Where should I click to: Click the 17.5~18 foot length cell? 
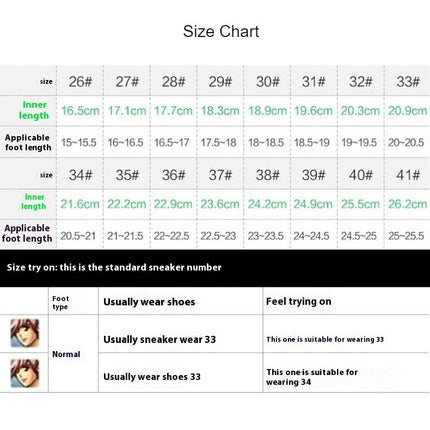219,143
